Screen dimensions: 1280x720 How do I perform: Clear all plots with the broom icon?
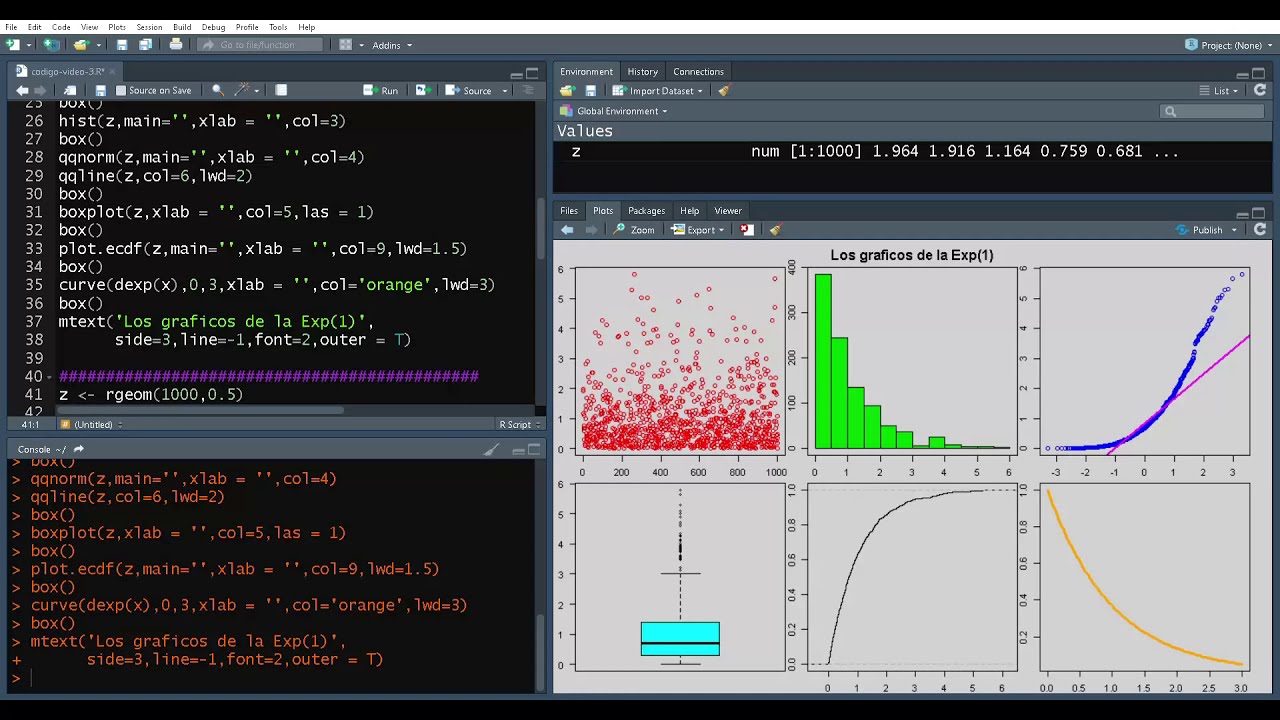click(774, 230)
